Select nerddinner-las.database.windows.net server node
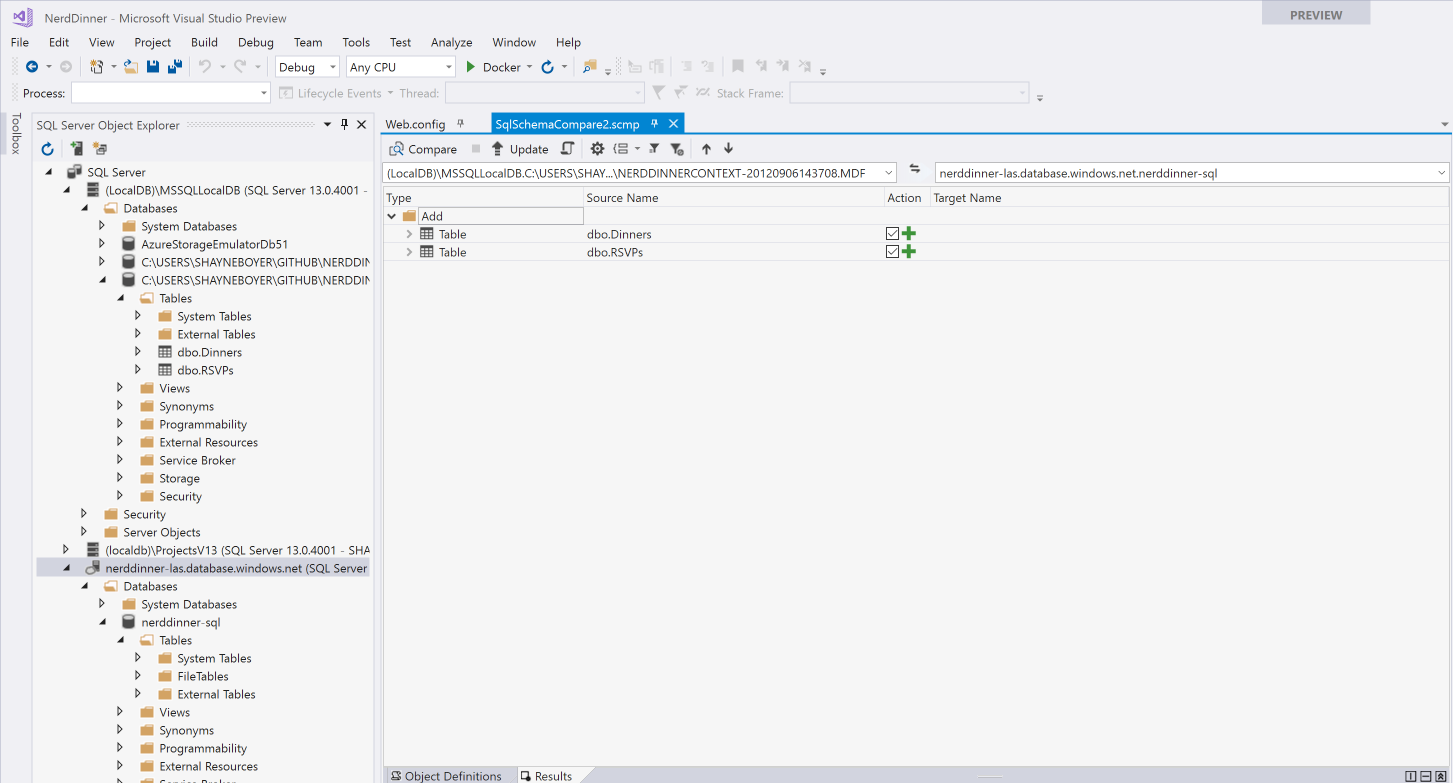Image resolution: width=1453 pixels, height=783 pixels. point(203,568)
